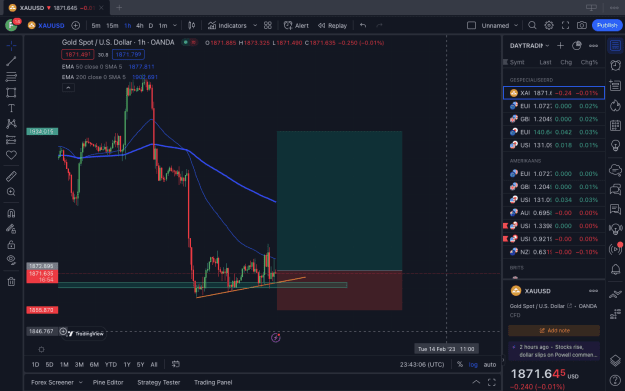Switch to the 15m timeframe
This screenshot has width=625, height=391.
click(112, 26)
